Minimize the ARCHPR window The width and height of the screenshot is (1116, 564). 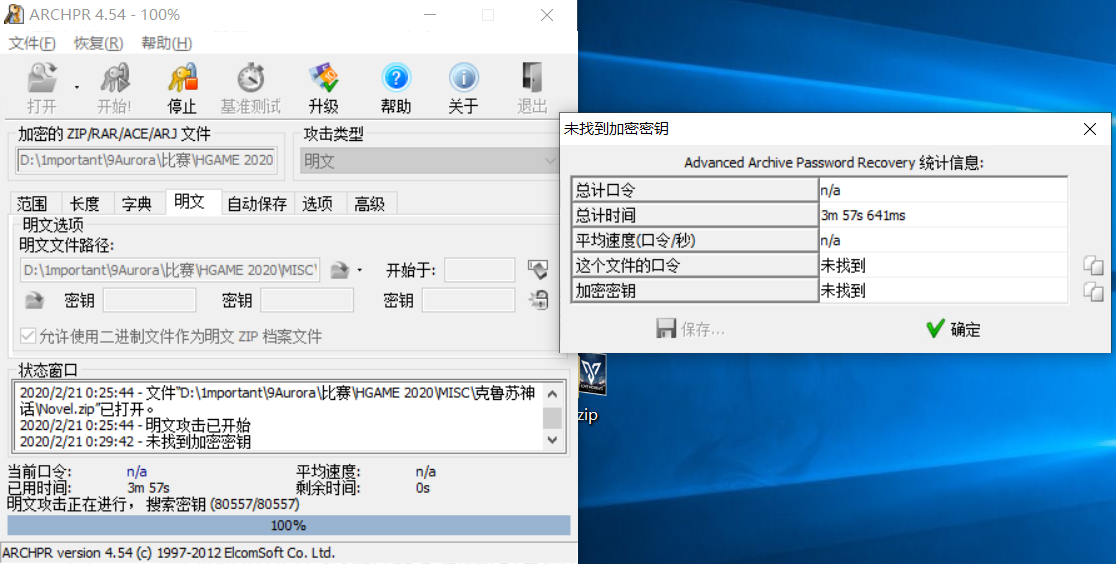430,14
